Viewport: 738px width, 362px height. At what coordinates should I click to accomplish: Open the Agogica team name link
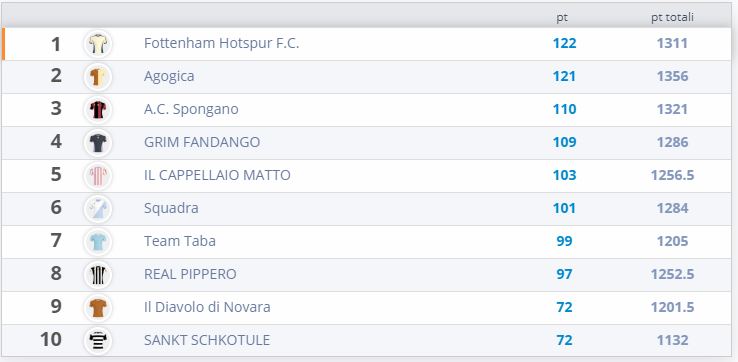169,77
